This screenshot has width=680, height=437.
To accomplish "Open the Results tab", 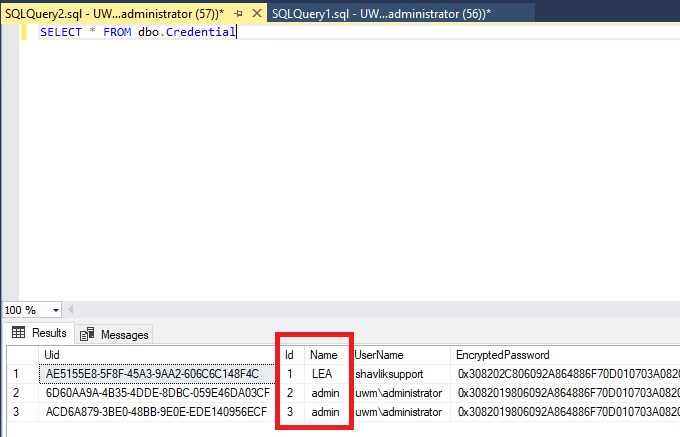I will tap(39, 333).
